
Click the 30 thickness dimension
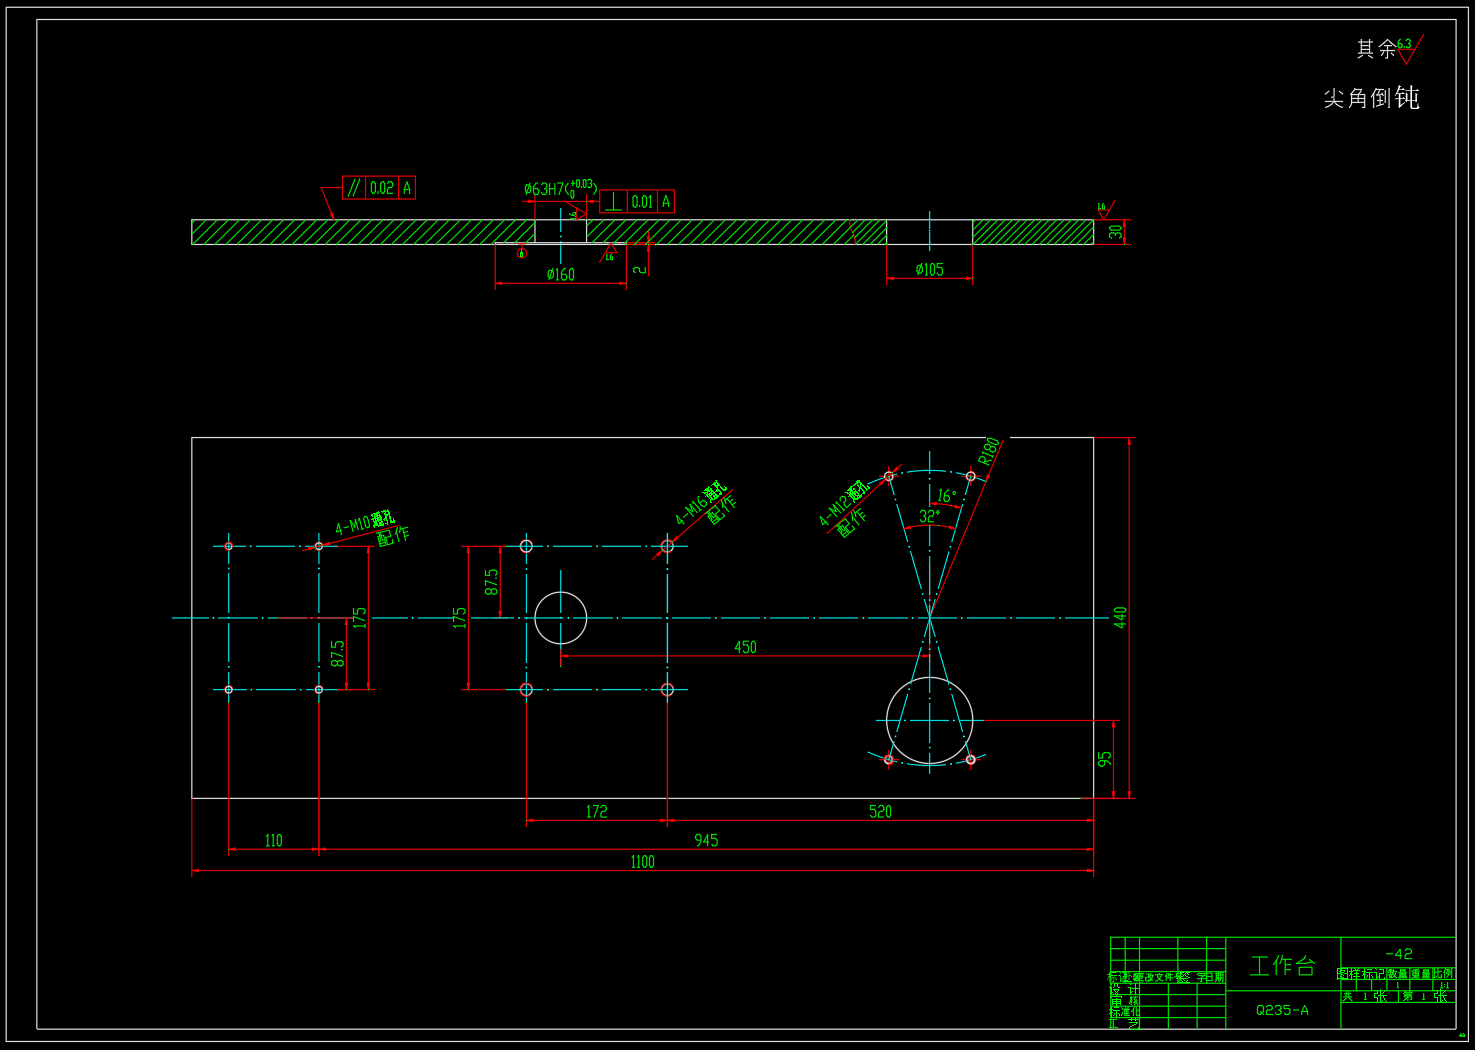point(1116,232)
